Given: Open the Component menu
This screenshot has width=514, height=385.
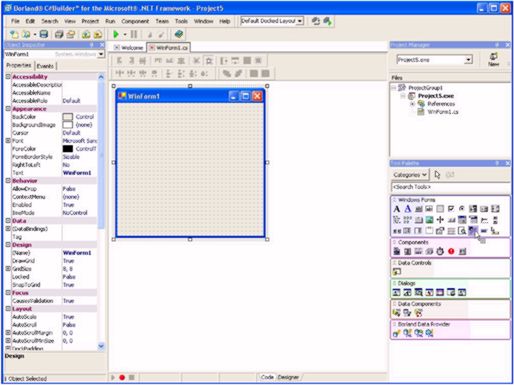Looking at the screenshot, I should coord(135,21).
